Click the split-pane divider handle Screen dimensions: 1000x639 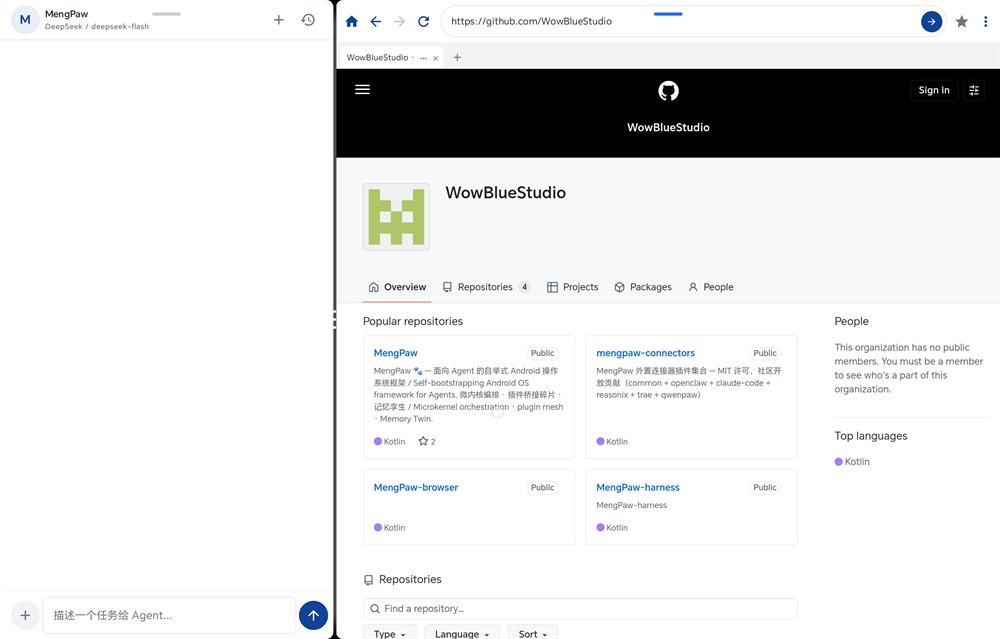pyautogui.click(x=334, y=320)
